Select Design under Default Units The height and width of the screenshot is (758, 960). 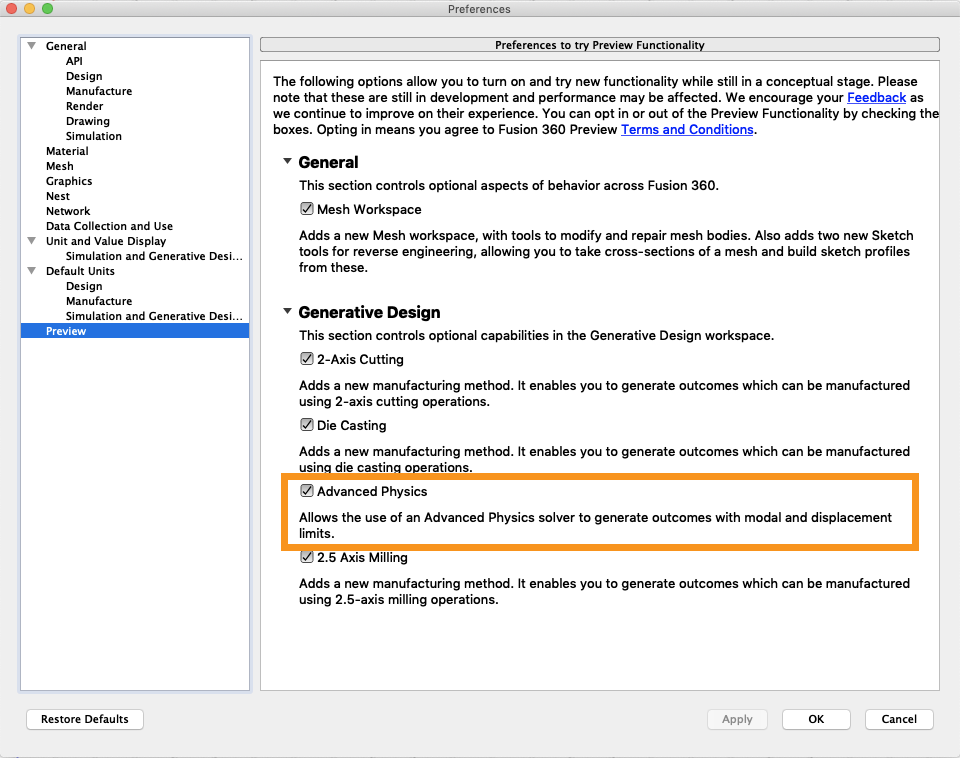point(84,286)
